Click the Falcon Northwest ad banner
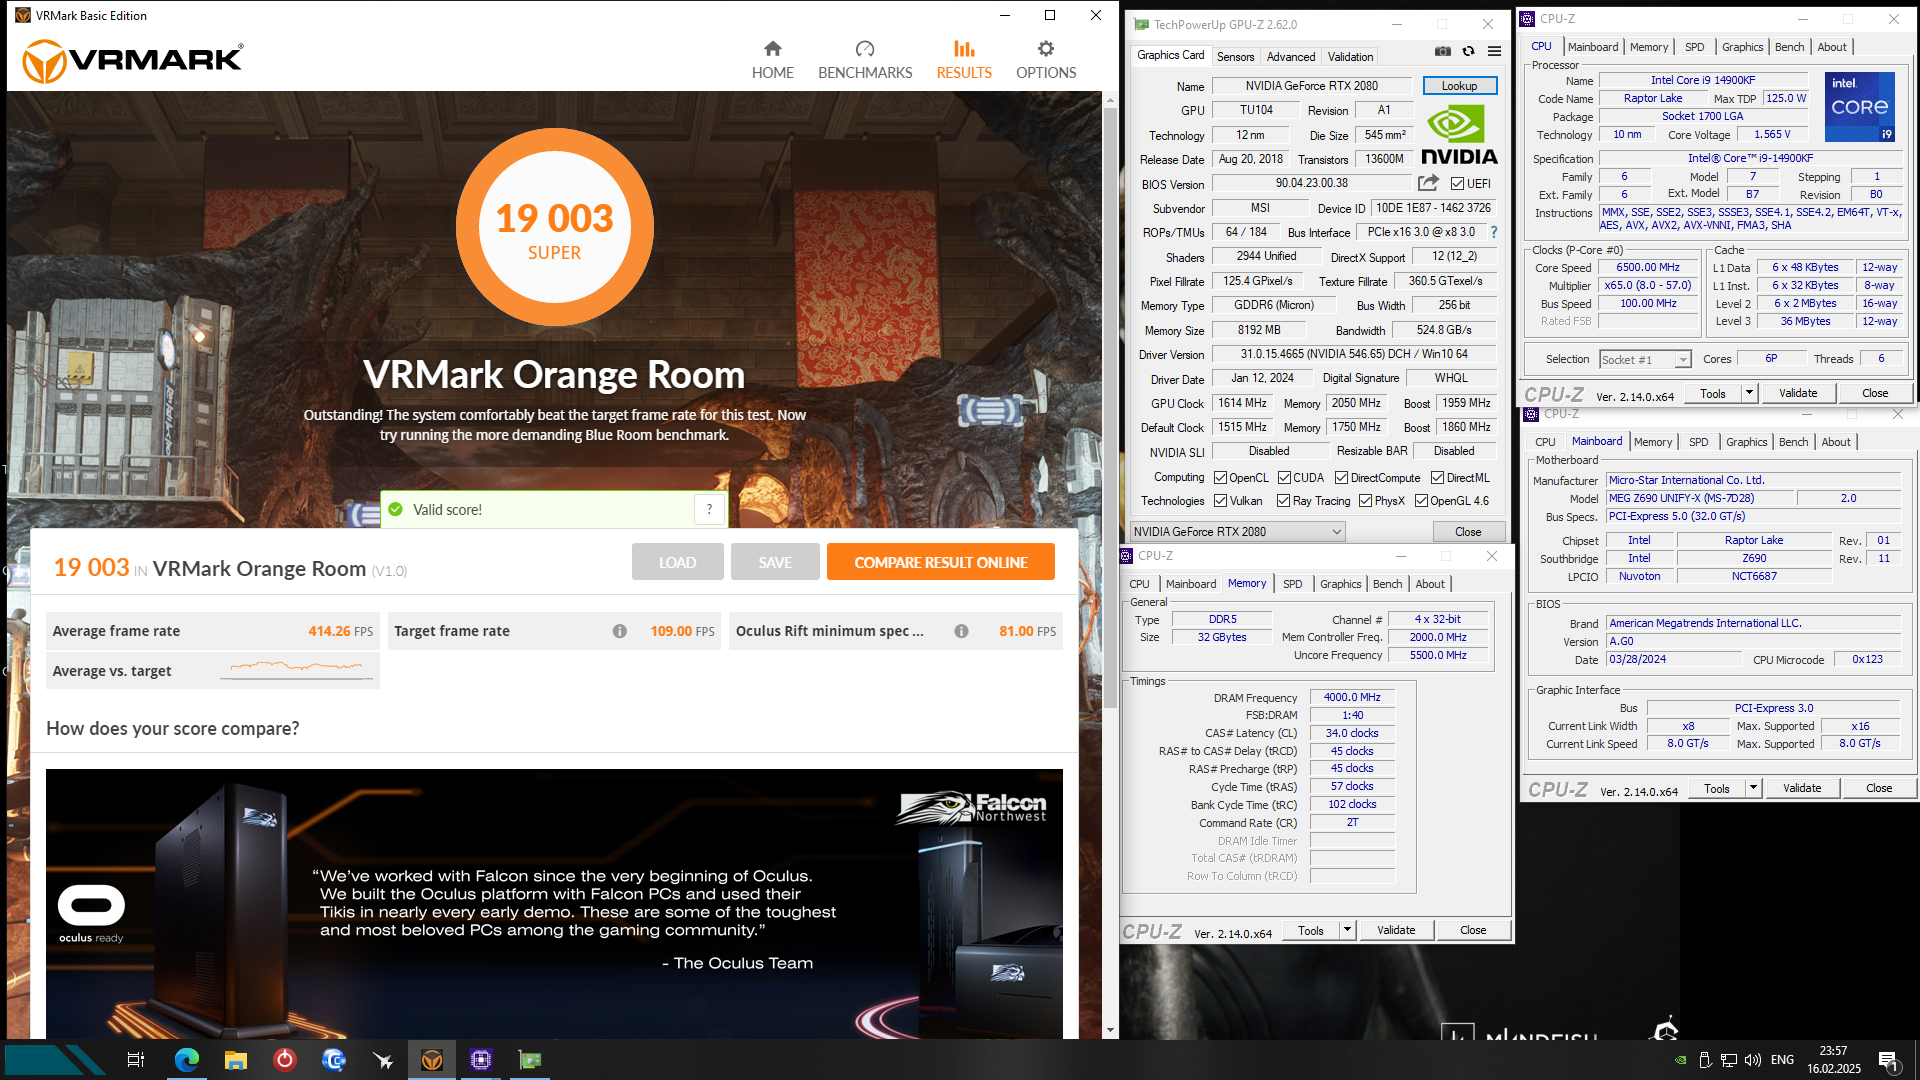Image resolution: width=1920 pixels, height=1080 pixels. click(x=554, y=904)
